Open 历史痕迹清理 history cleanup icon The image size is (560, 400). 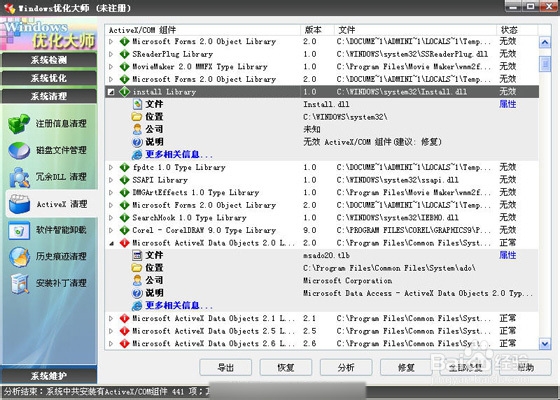[19, 257]
